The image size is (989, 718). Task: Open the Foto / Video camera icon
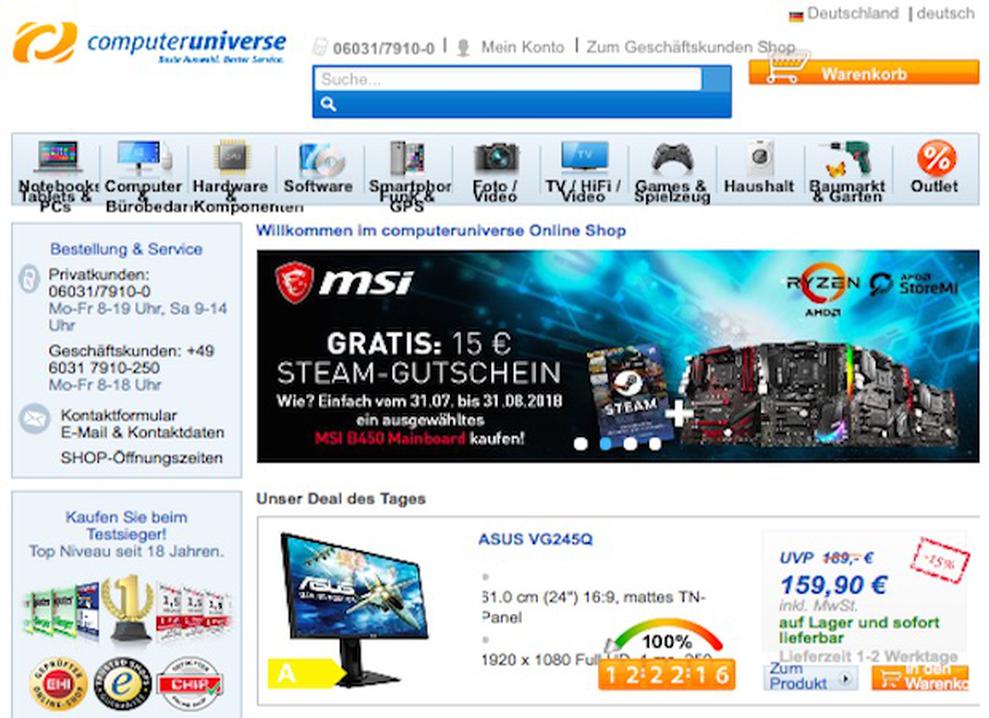[496, 158]
